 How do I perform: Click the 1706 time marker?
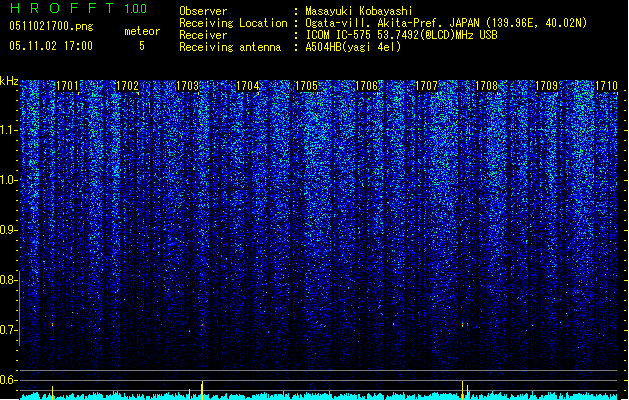[367, 86]
